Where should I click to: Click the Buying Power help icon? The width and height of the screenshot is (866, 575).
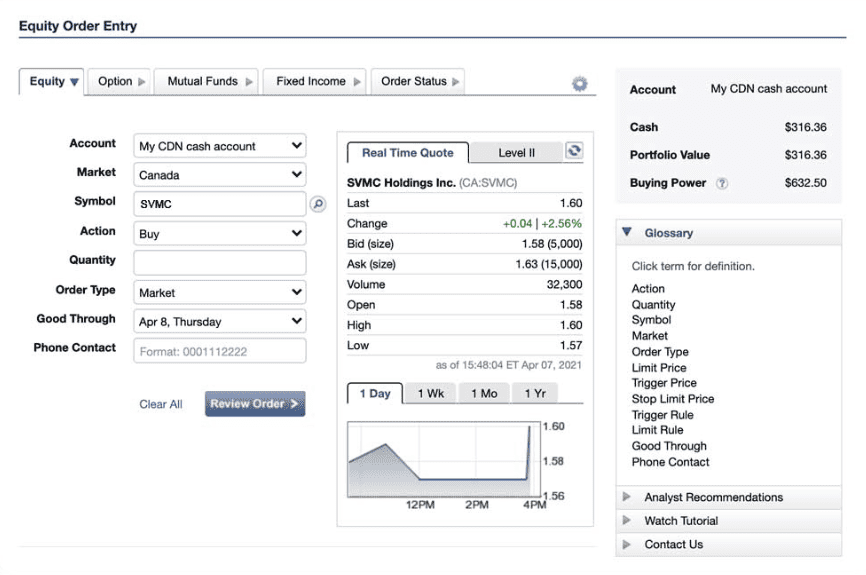(722, 184)
